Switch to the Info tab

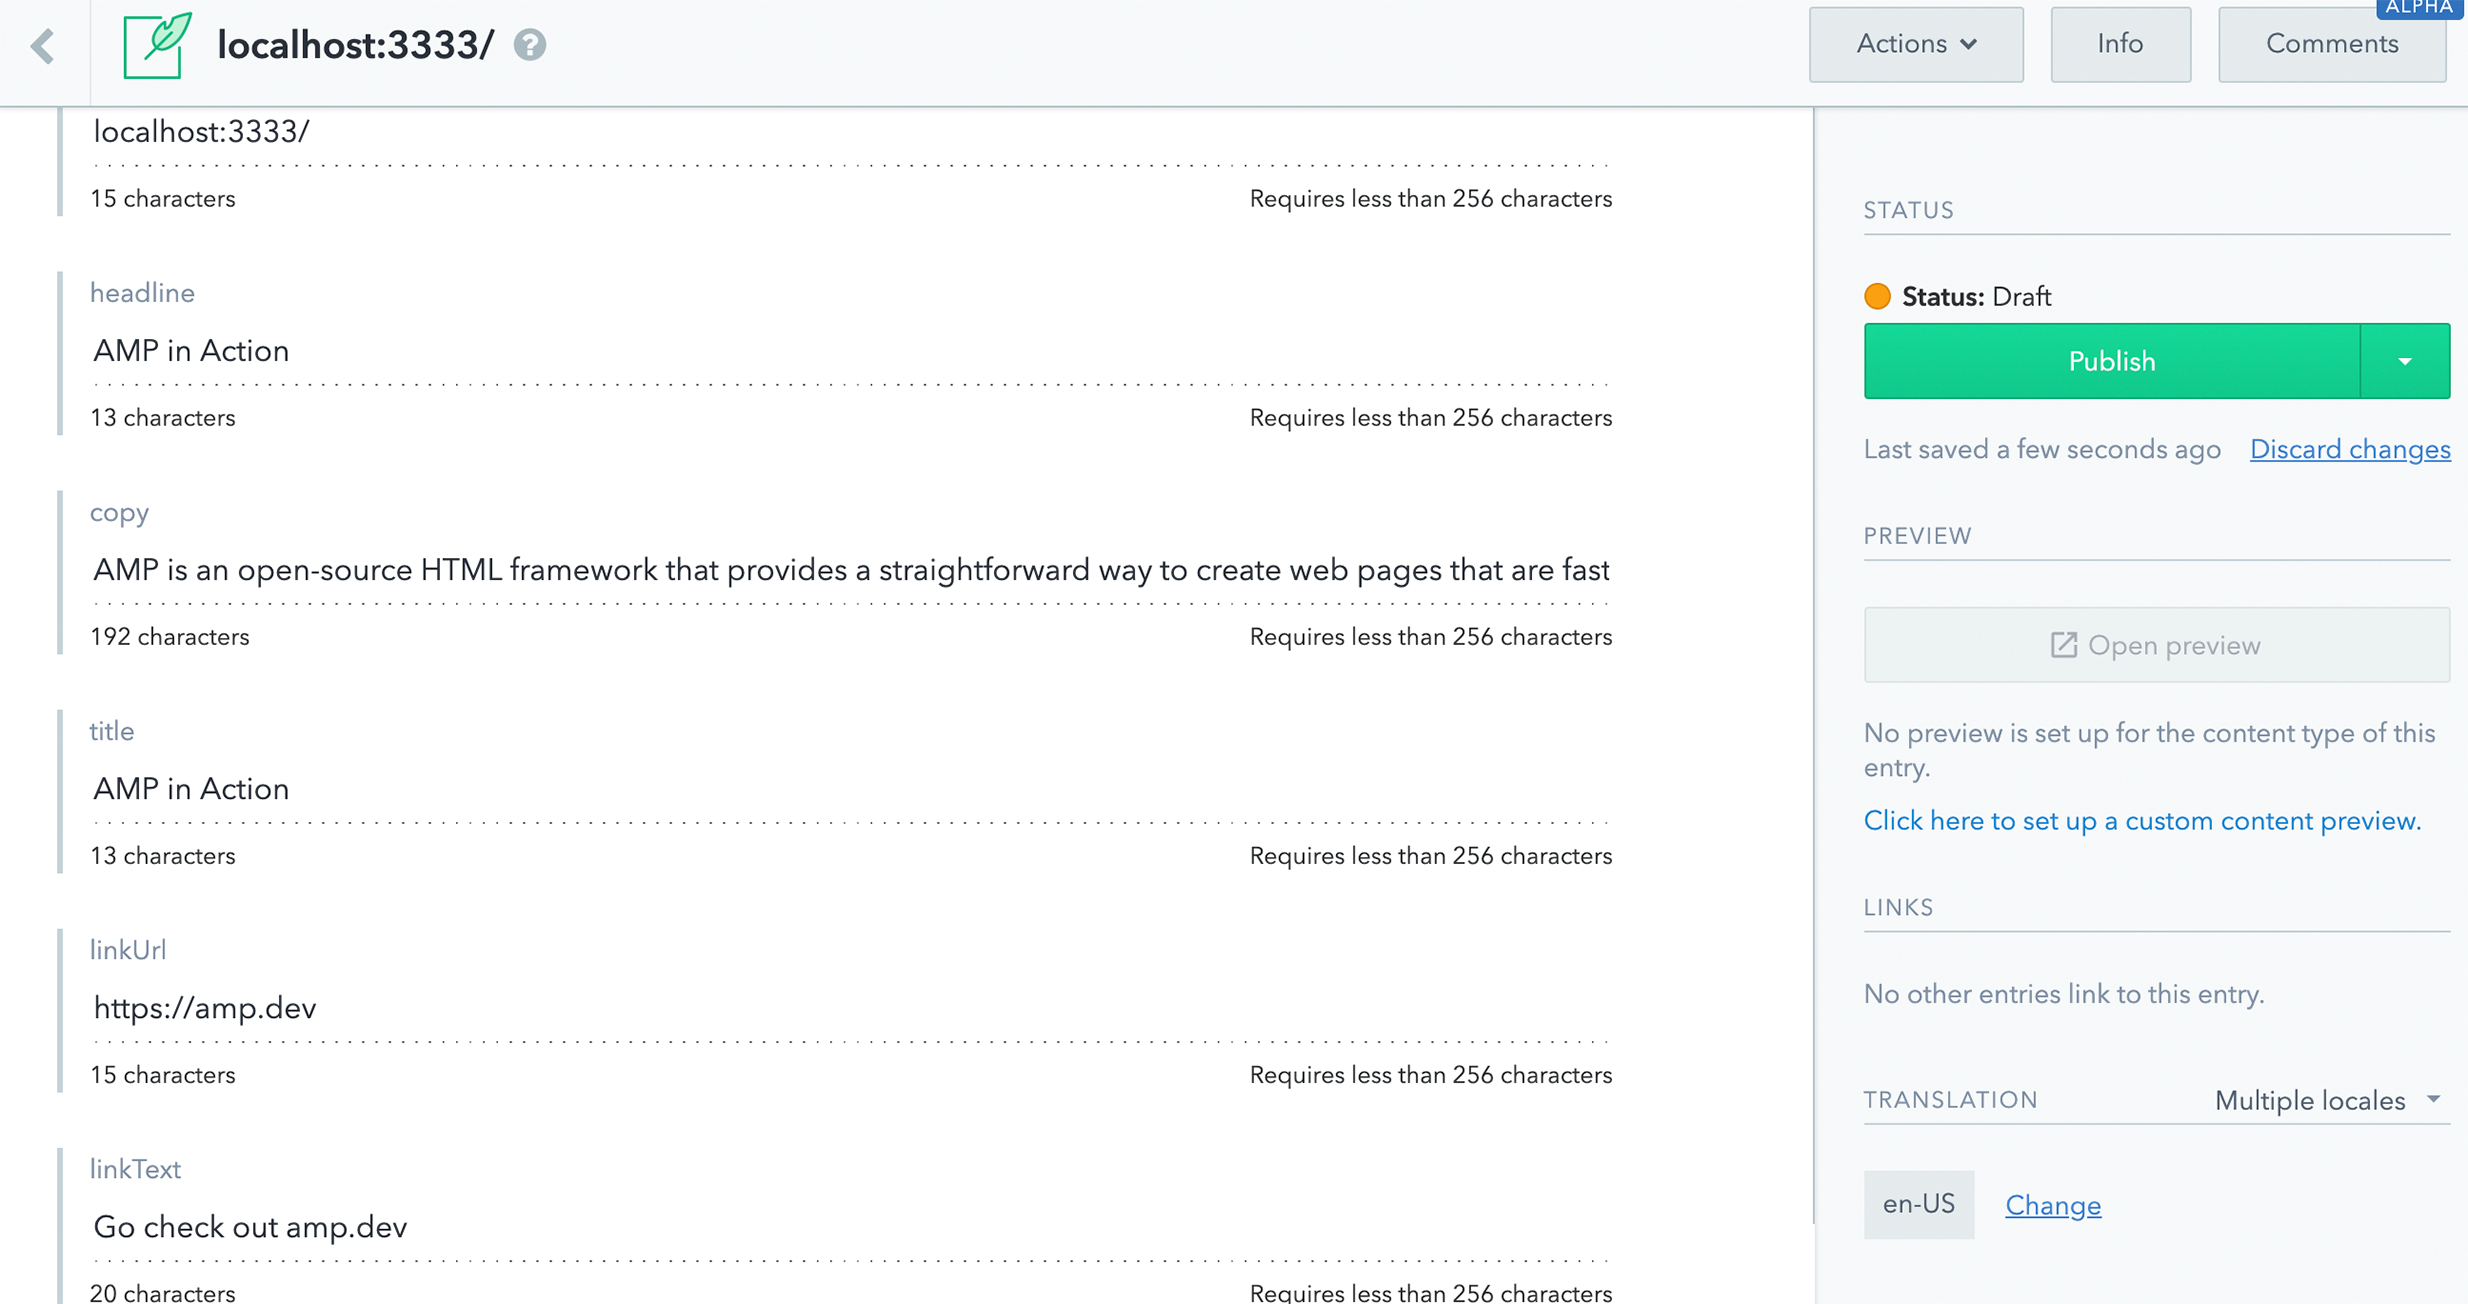[2120, 45]
